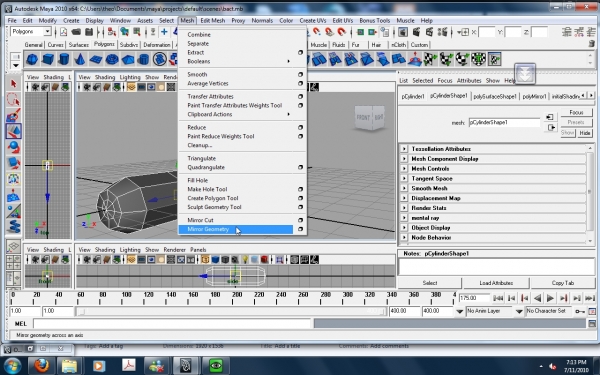
Task: Click the polygon cylinder shelf icon
Action: (x=64, y=59)
